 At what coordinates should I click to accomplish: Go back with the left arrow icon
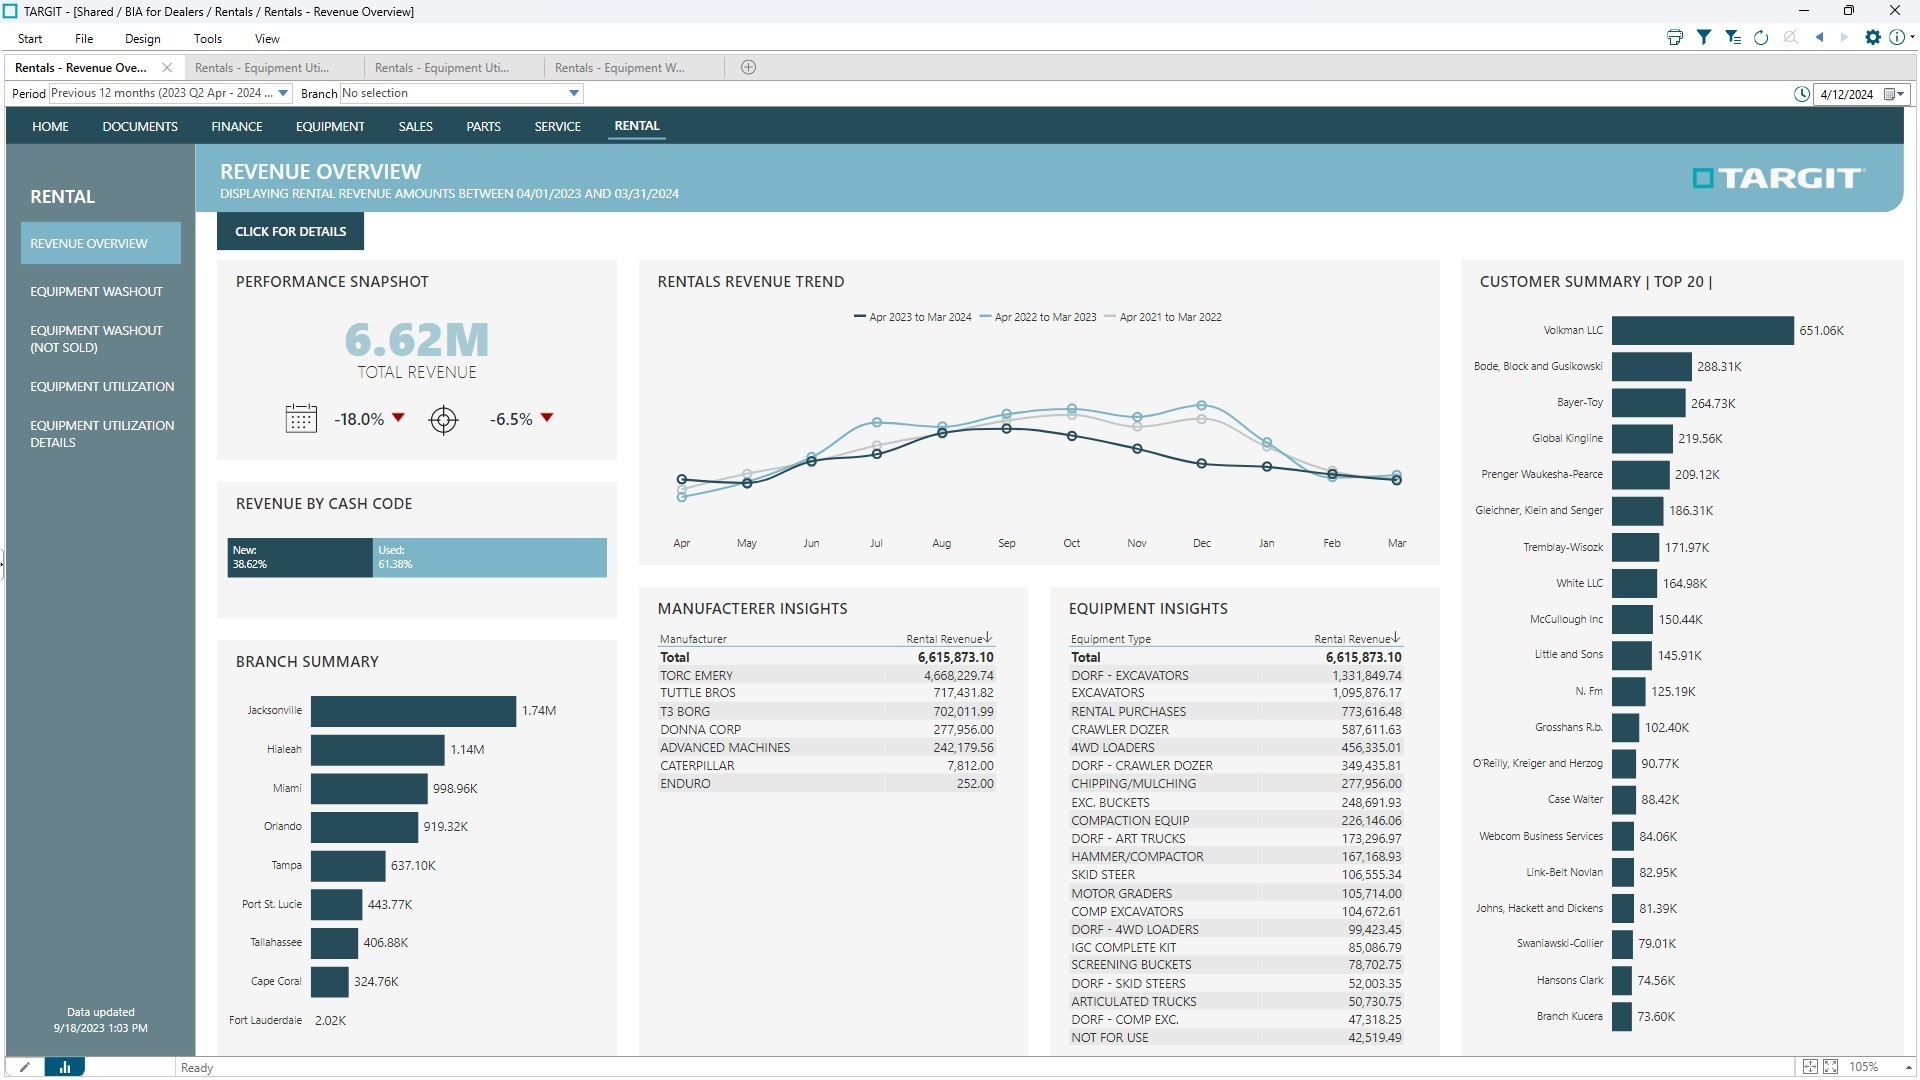coord(1820,38)
